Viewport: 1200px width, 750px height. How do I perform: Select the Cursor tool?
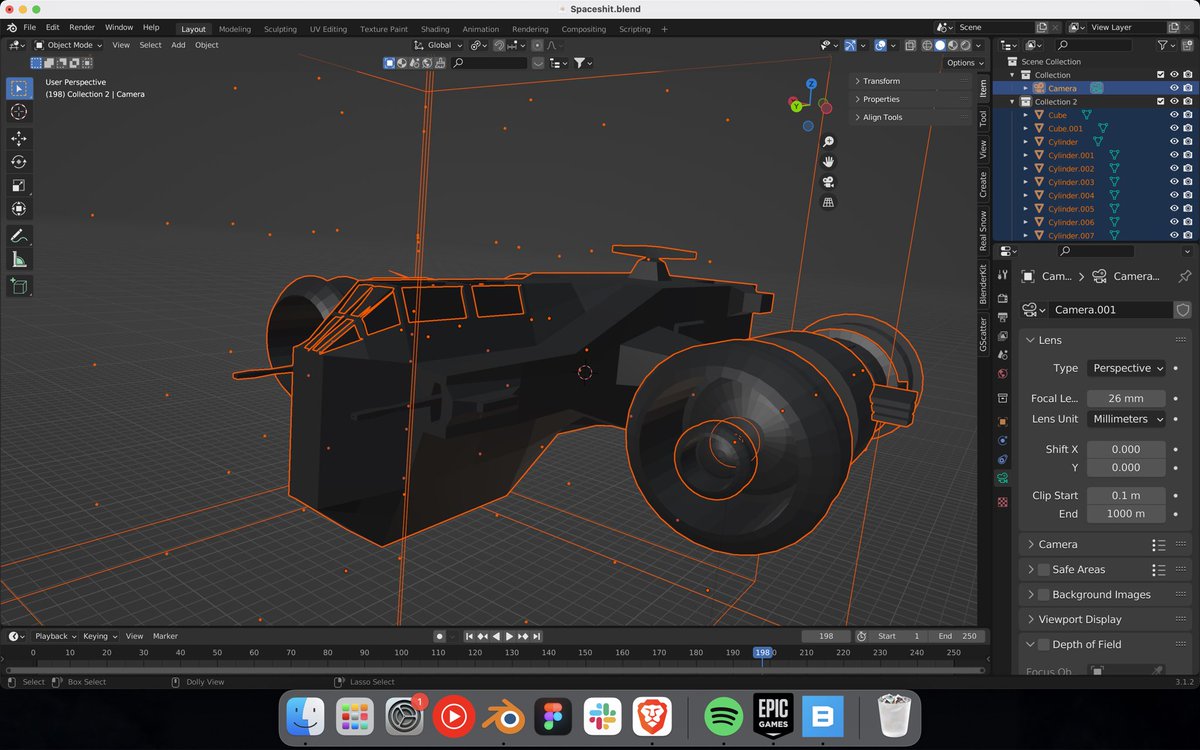tap(19, 112)
